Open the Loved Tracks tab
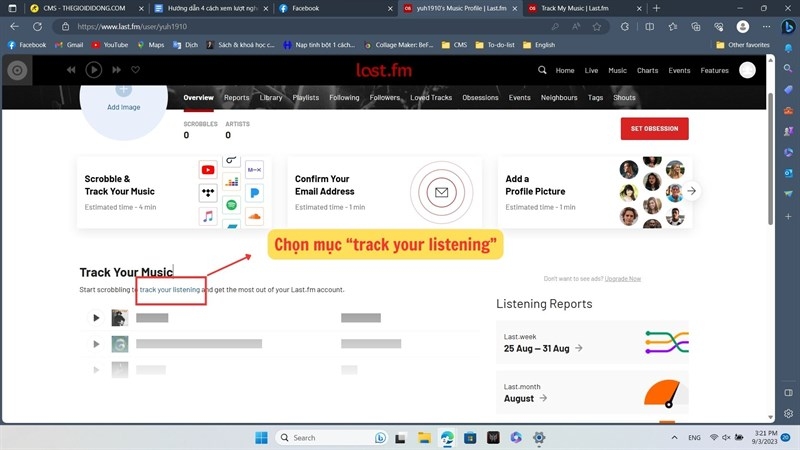 coord(432,98)
